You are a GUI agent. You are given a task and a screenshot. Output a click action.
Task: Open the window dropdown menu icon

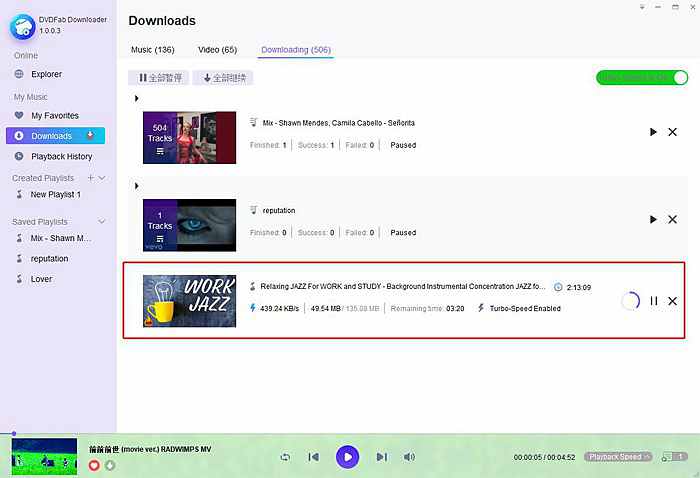point(642,7)
